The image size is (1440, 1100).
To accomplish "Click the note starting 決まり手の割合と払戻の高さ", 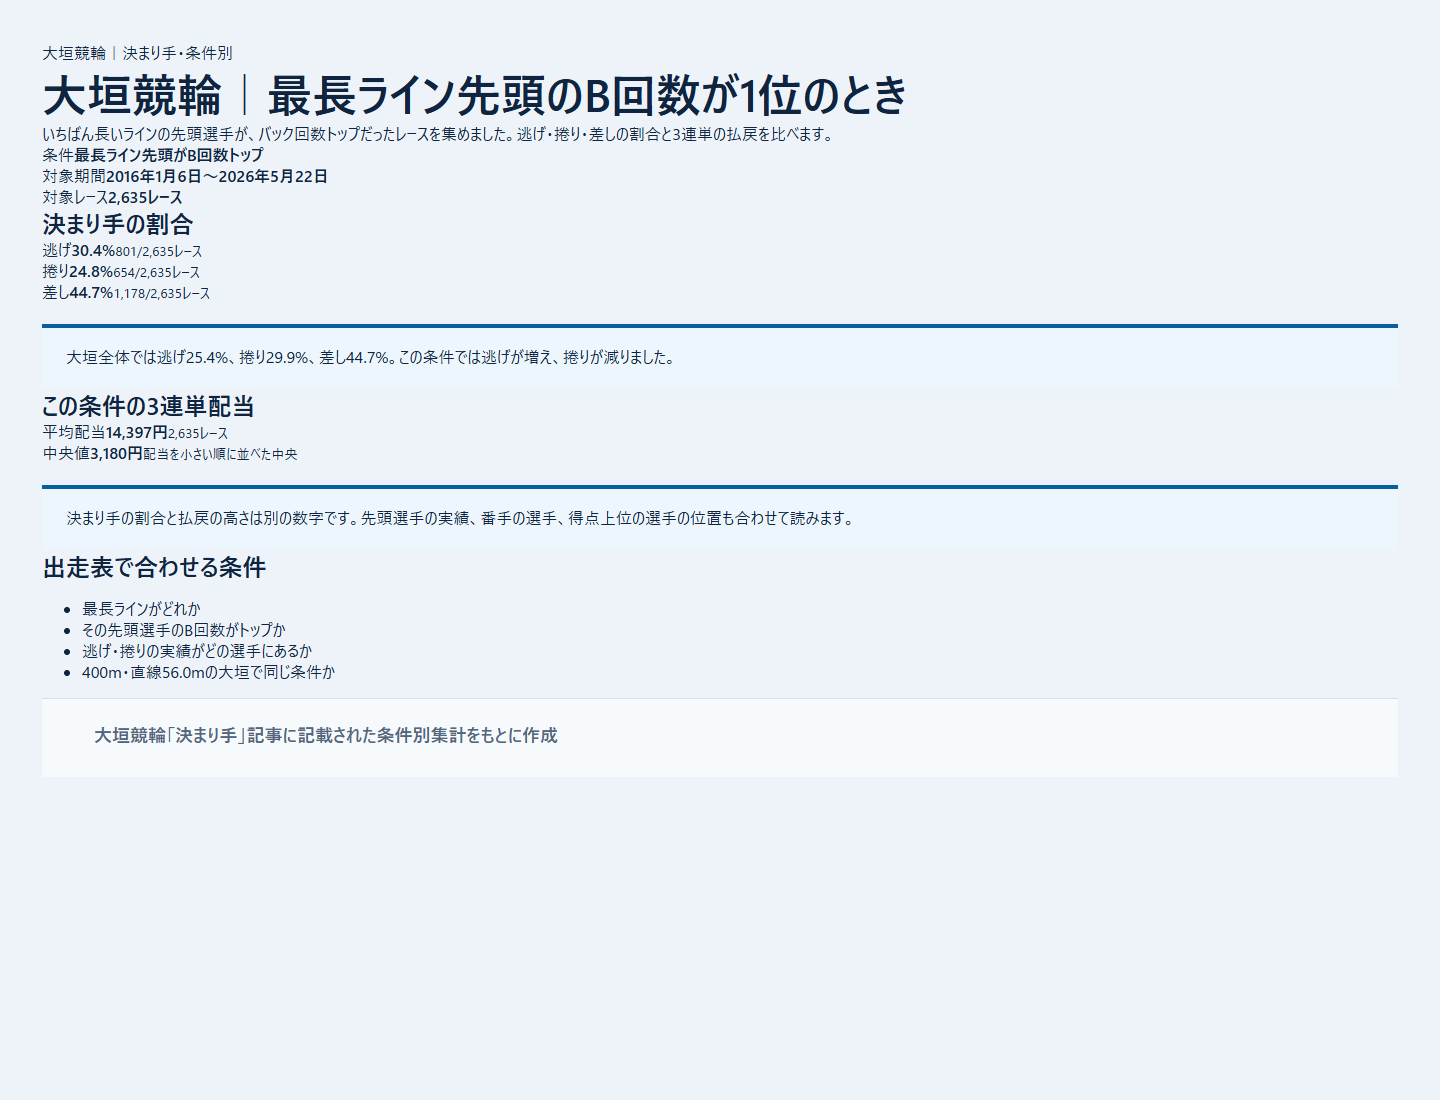I will (x=461, y=518).
